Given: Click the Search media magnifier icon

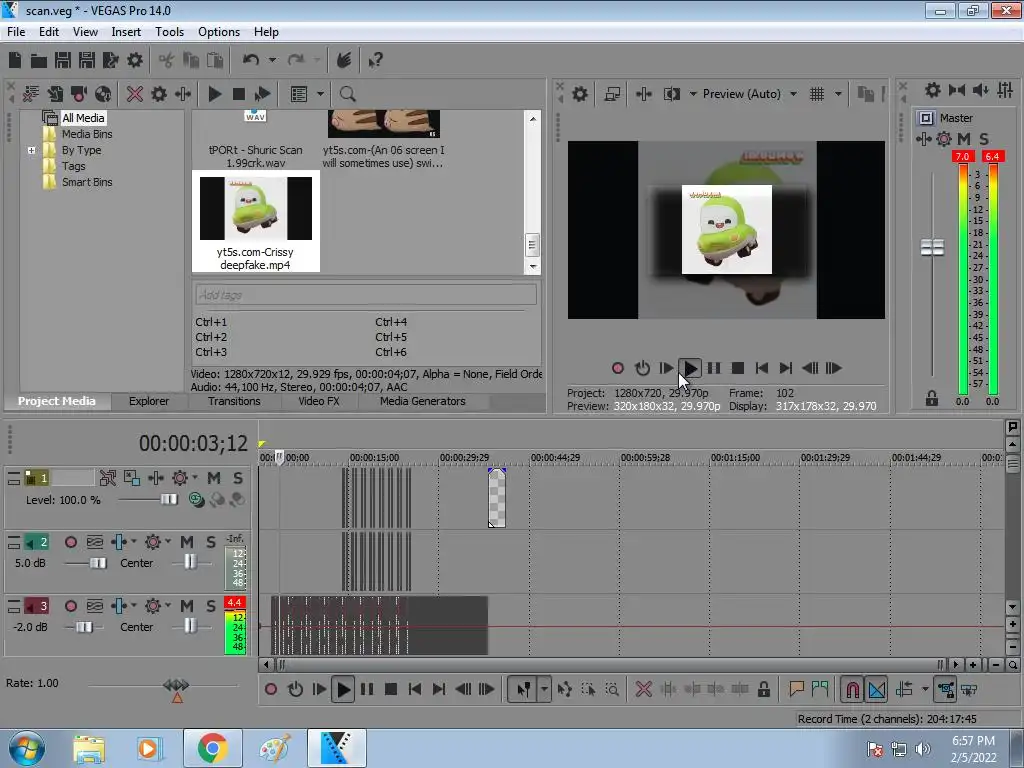Looking at the screenshot, I should point(347,94).
